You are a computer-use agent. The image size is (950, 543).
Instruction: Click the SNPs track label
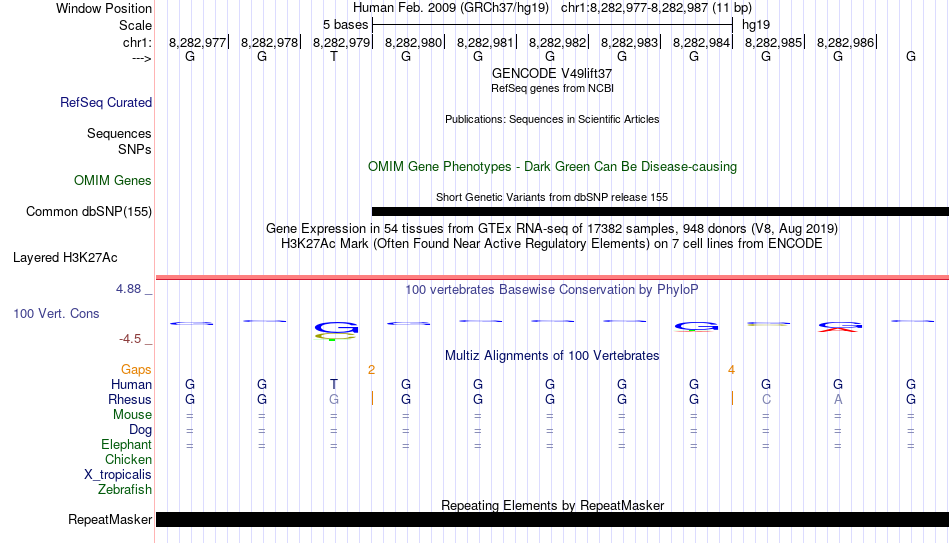135,149
